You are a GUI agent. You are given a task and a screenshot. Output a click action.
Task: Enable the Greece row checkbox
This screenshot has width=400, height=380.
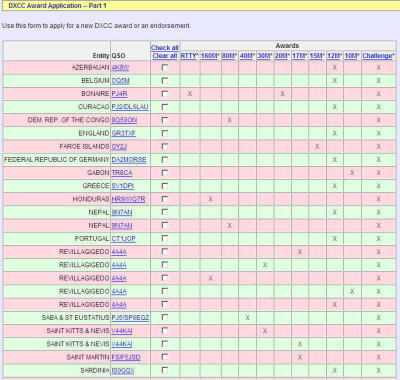[x=165, y=186]
